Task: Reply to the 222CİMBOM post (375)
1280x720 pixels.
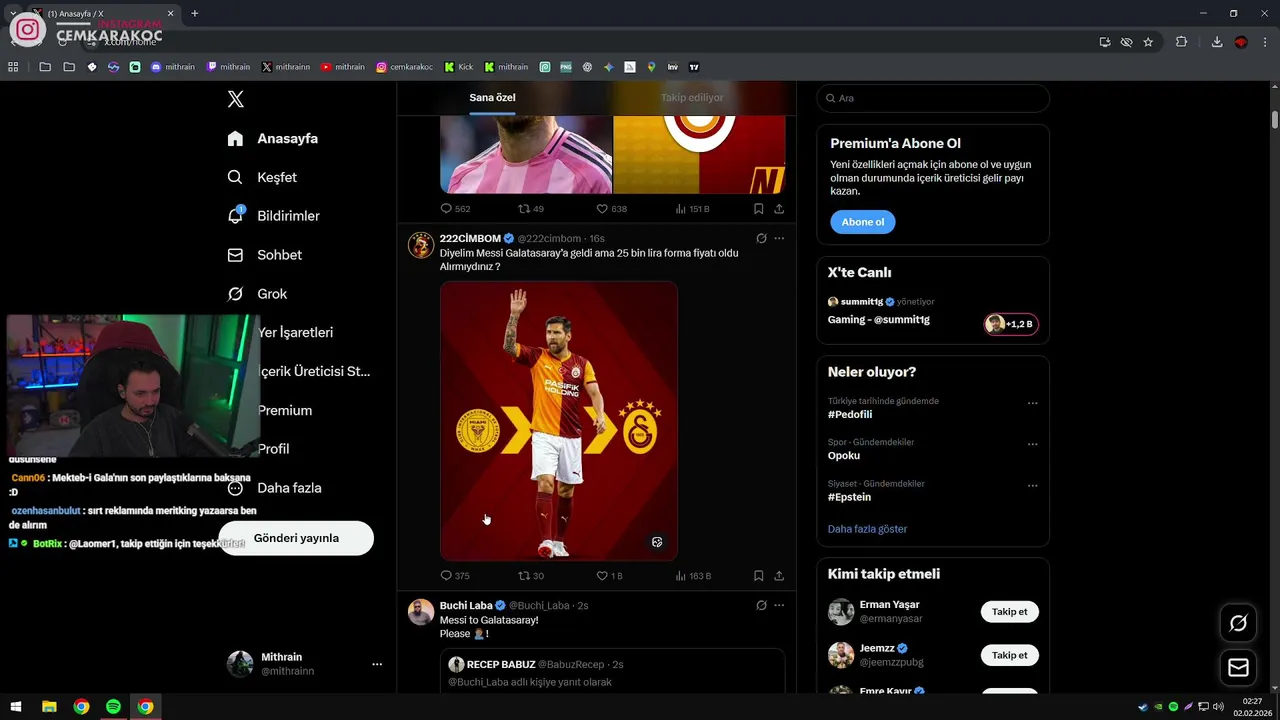Action: pos(455,576)
